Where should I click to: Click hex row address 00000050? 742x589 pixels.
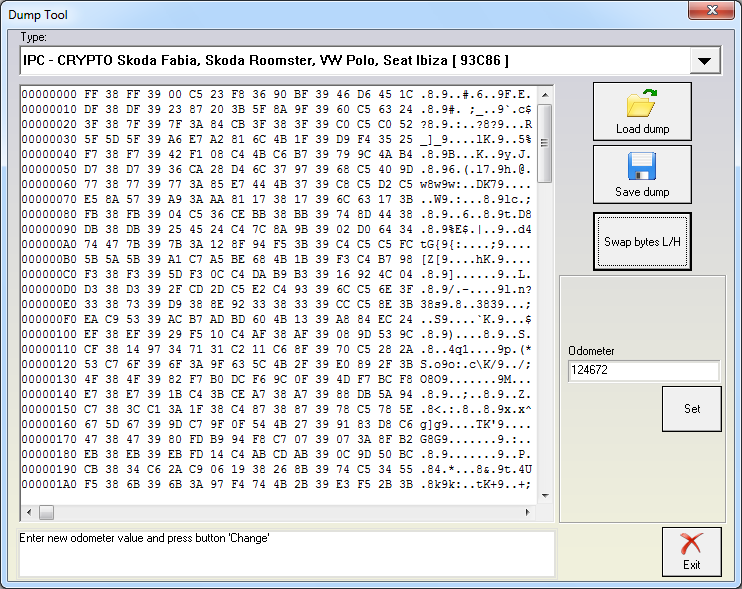(49, 169)
